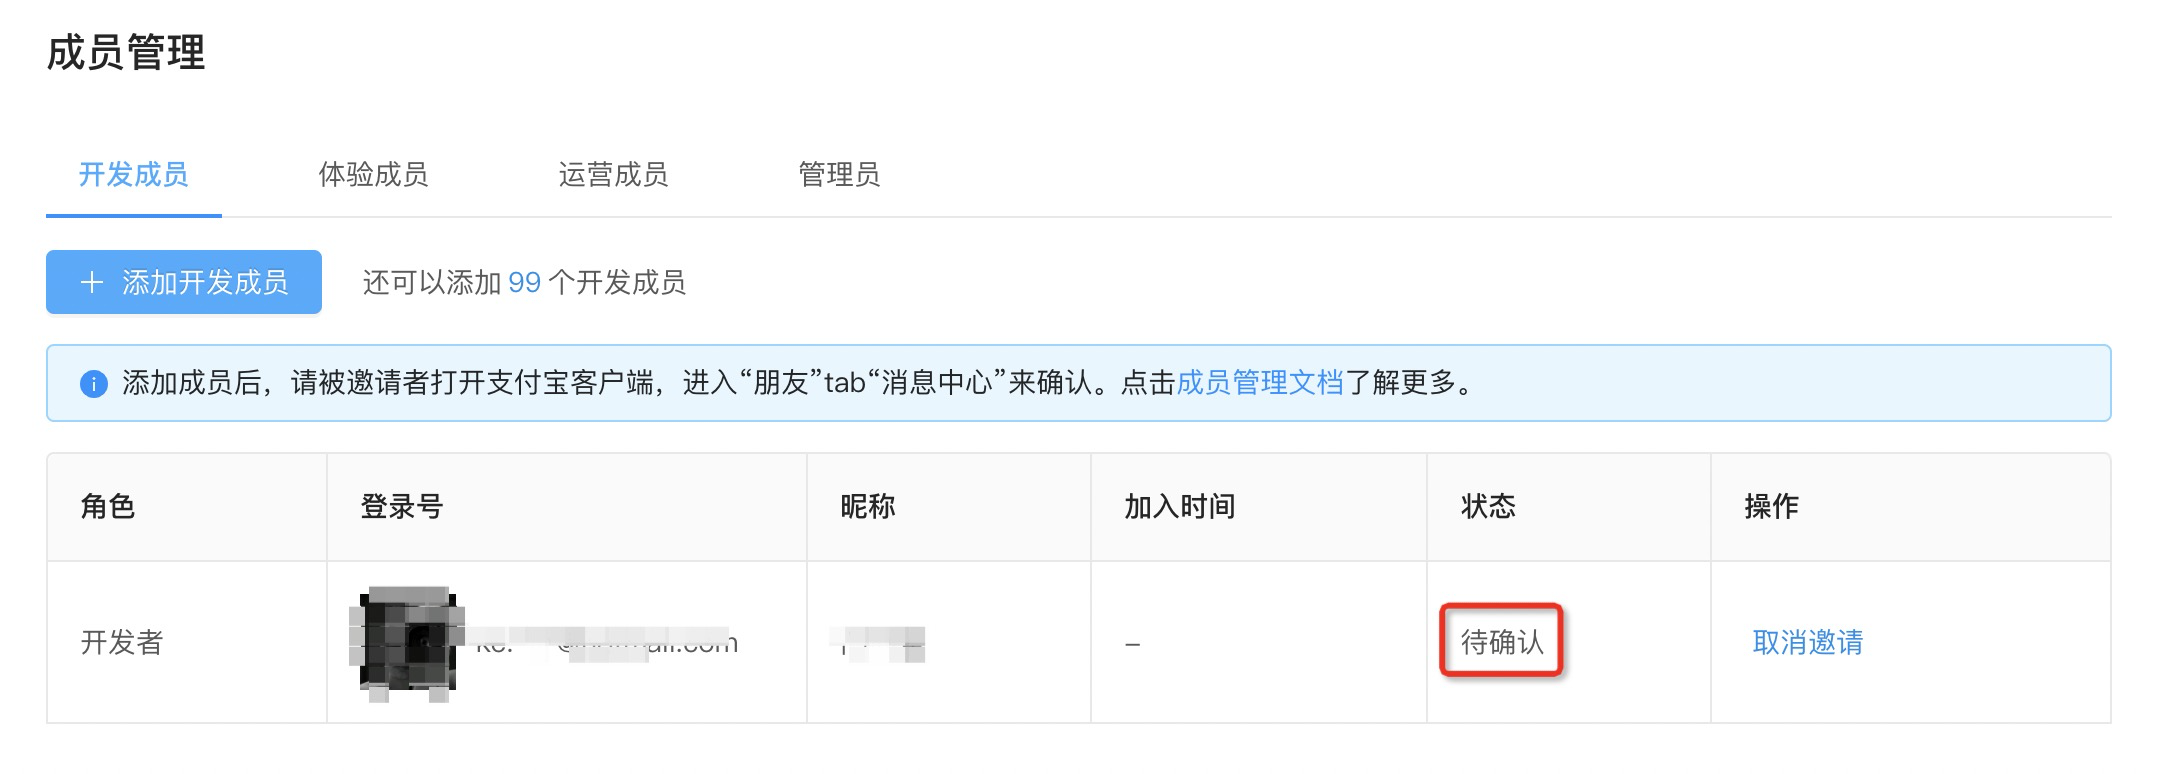The image size is (2166, 774).
Task: Click the 开发者 role cell
Action: pyautogui.click(x=122, y=642)
